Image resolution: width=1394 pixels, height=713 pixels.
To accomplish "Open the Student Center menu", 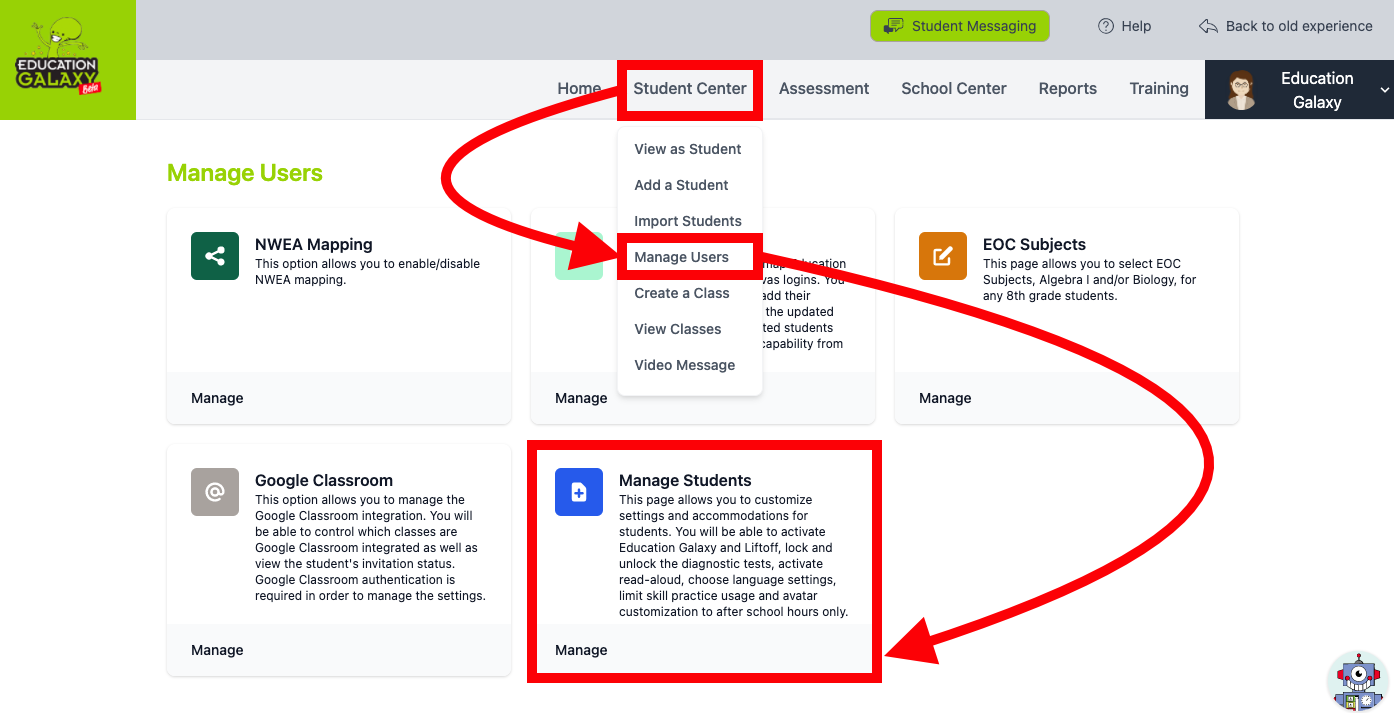I will click(x=690, y=89).
